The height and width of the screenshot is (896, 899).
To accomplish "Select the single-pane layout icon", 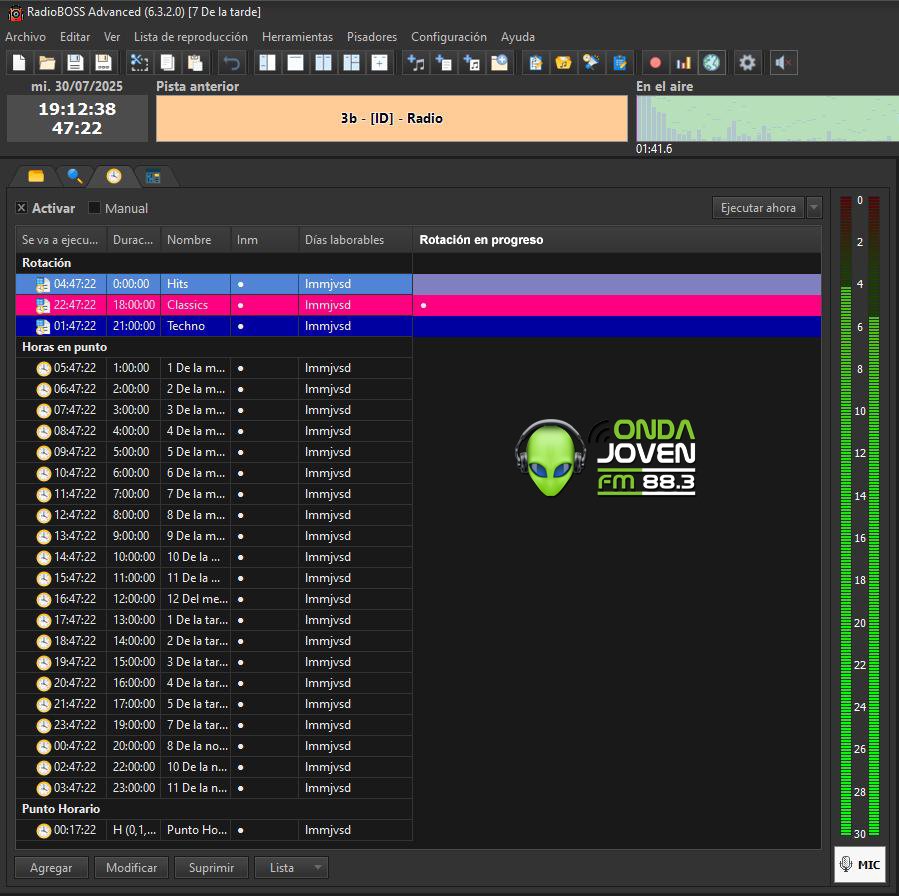I will (295, 62).
